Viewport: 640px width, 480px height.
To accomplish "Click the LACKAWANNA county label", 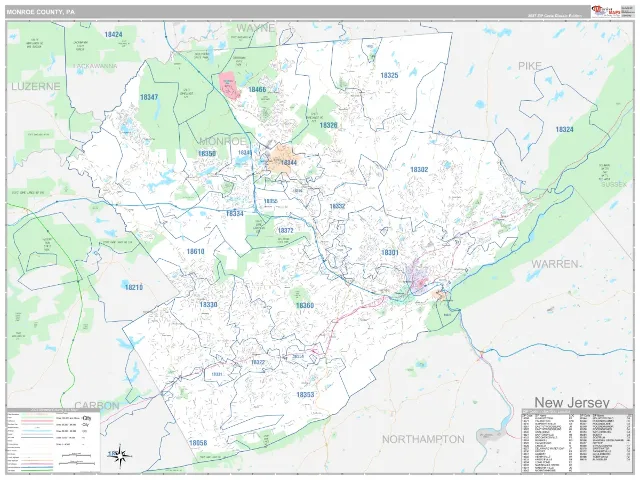I will pos(95,66).
